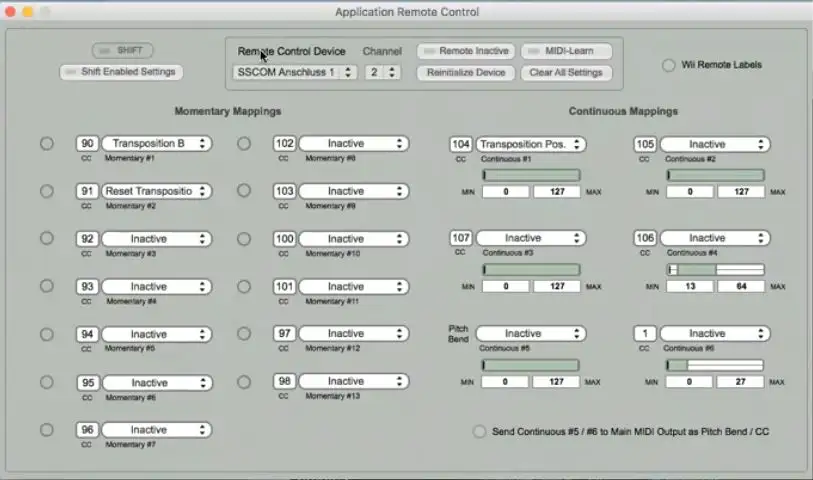The width and height of the screenshot is (813, 480).
Task: Select radio button for Momentary #8
Action: pyautogui.click(x=244, y=144)
